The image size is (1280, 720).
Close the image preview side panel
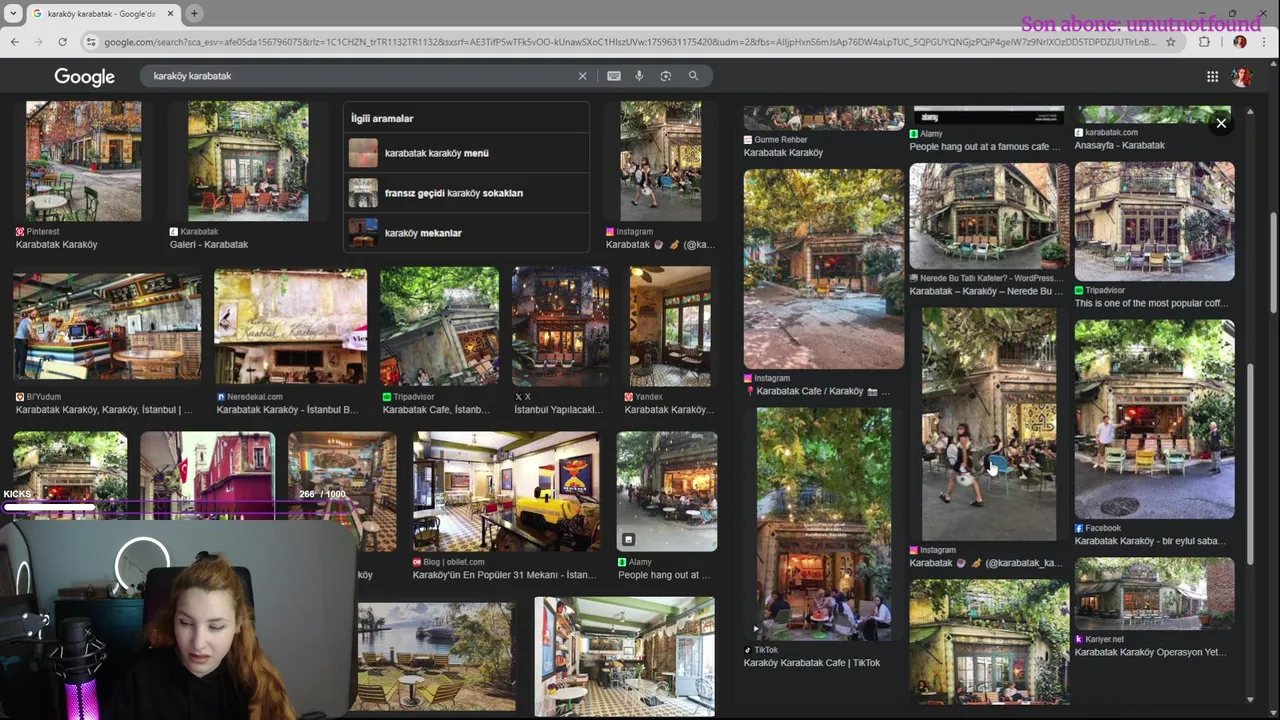[x=1221, y=123]
